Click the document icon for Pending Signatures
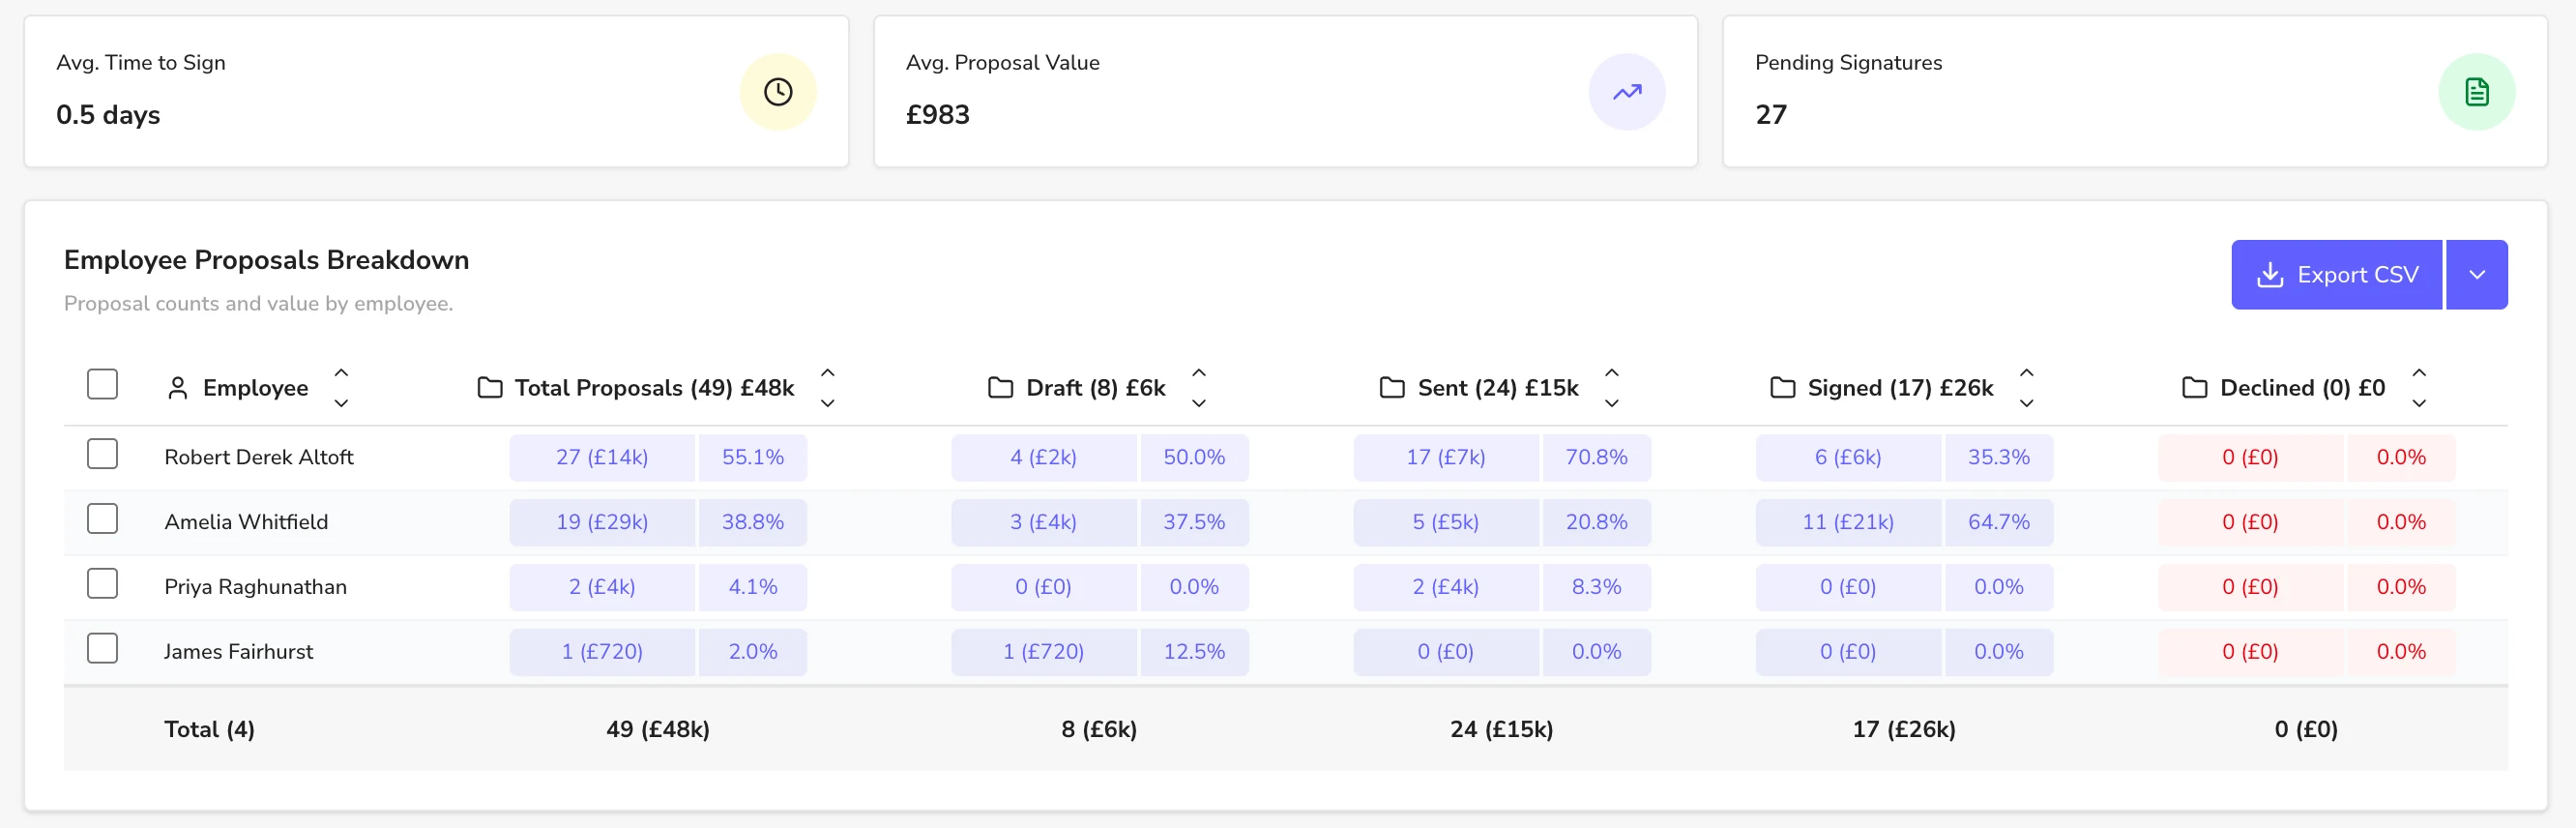The width and height of the screenshot is (2576, 828). point(2477,92)
